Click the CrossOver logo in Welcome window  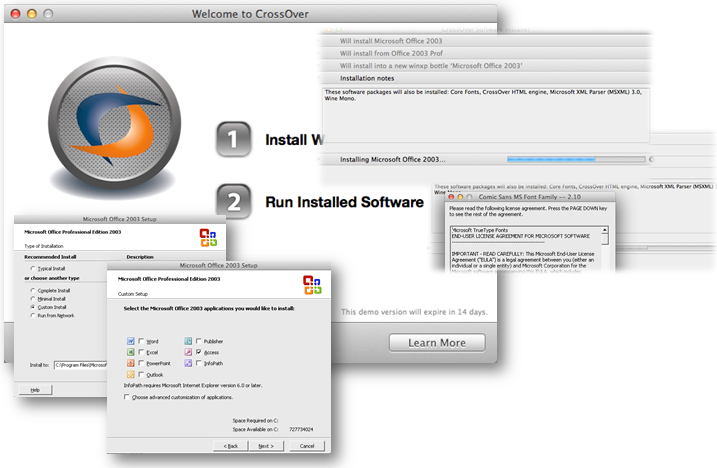coord(114,124)
